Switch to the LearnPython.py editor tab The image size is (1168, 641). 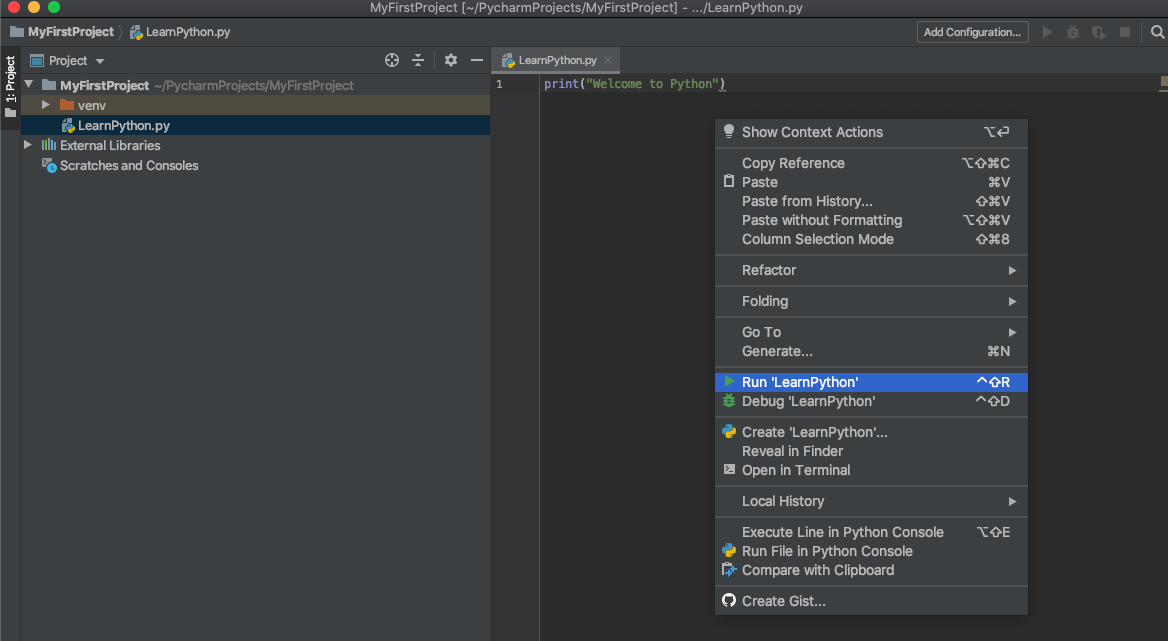(x=556, y=60)
